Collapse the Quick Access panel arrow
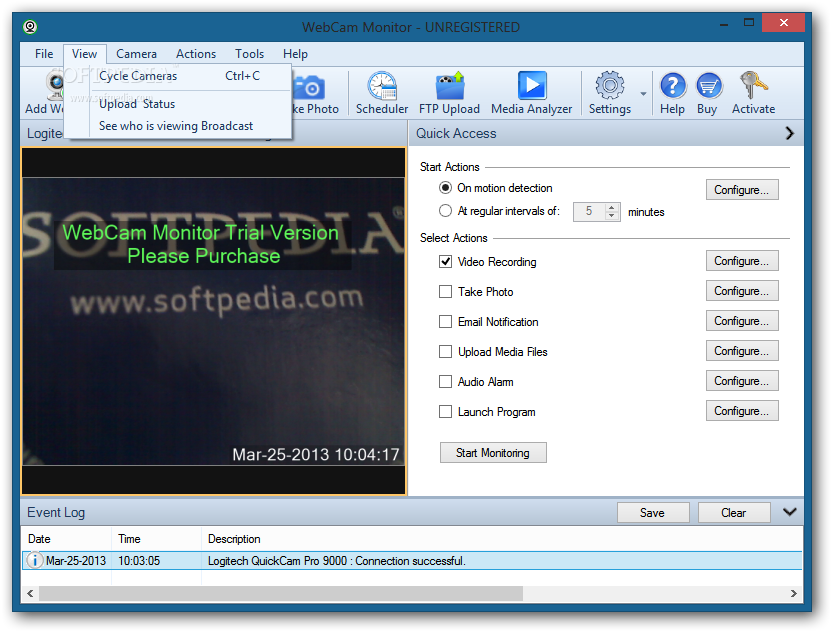The width and height of the screenshot is (832, 632). (790, 133)
